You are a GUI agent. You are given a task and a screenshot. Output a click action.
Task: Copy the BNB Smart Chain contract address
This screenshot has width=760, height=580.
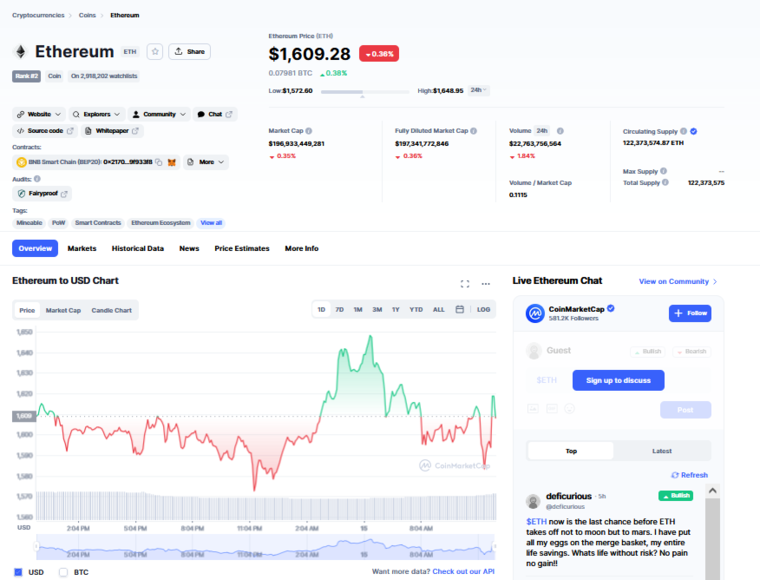pyautogui.click(x=158, y=162)
